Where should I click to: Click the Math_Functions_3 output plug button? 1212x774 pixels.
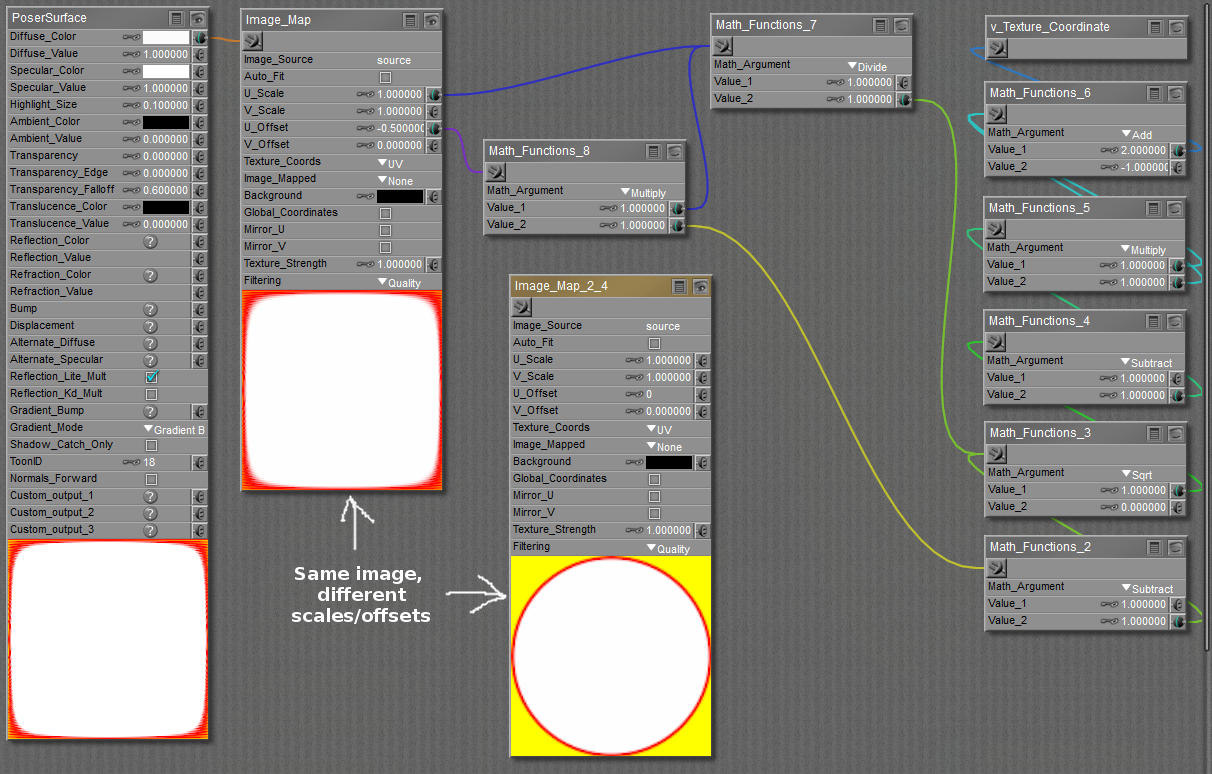tap(997, 454)
